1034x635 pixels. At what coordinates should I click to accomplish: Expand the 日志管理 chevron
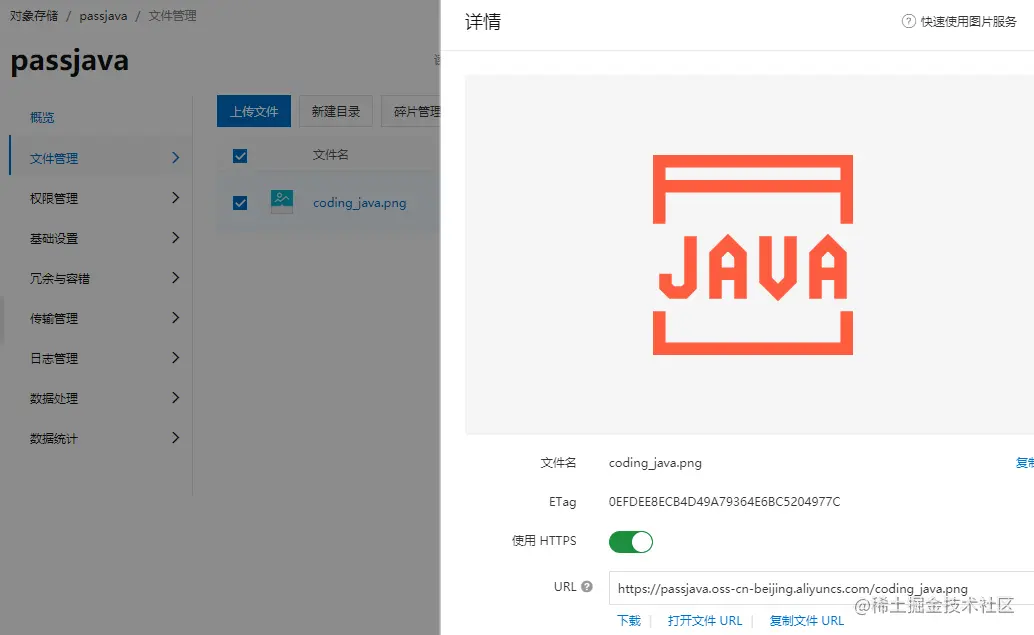coord(175,358)
